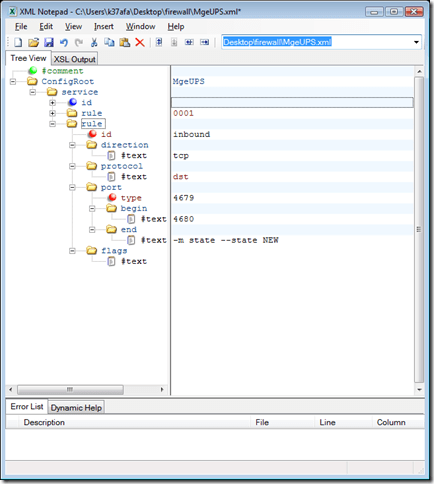Select the 'tcp' value
The width and height of the screenshot is (434, 484).
click(181, 155)
